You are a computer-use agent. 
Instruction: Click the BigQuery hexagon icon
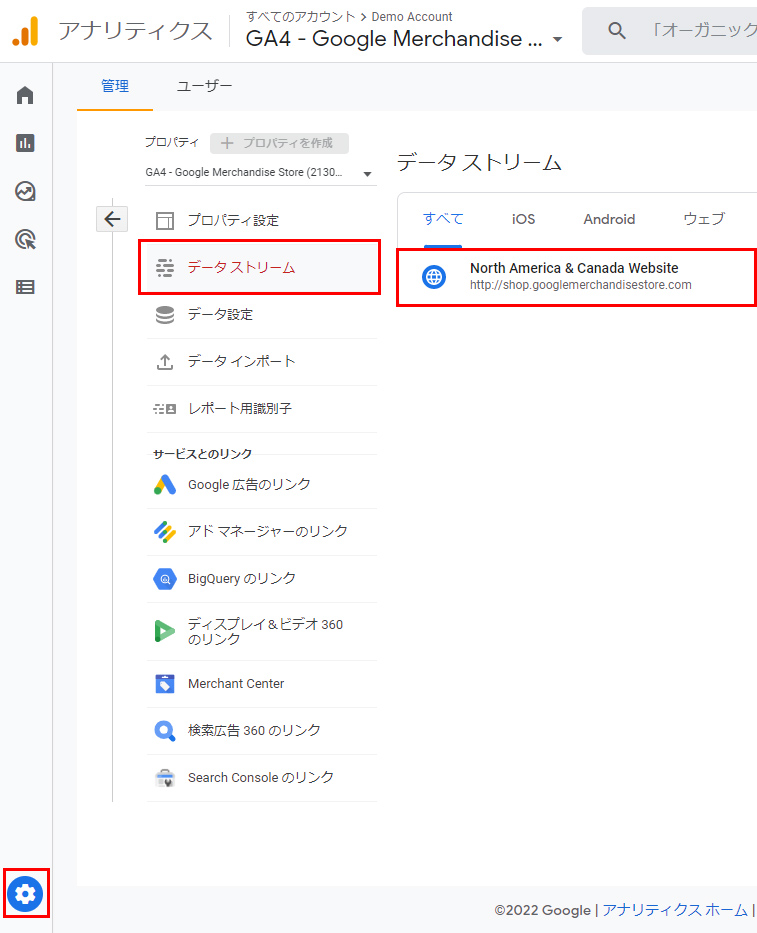coord(165,579)
